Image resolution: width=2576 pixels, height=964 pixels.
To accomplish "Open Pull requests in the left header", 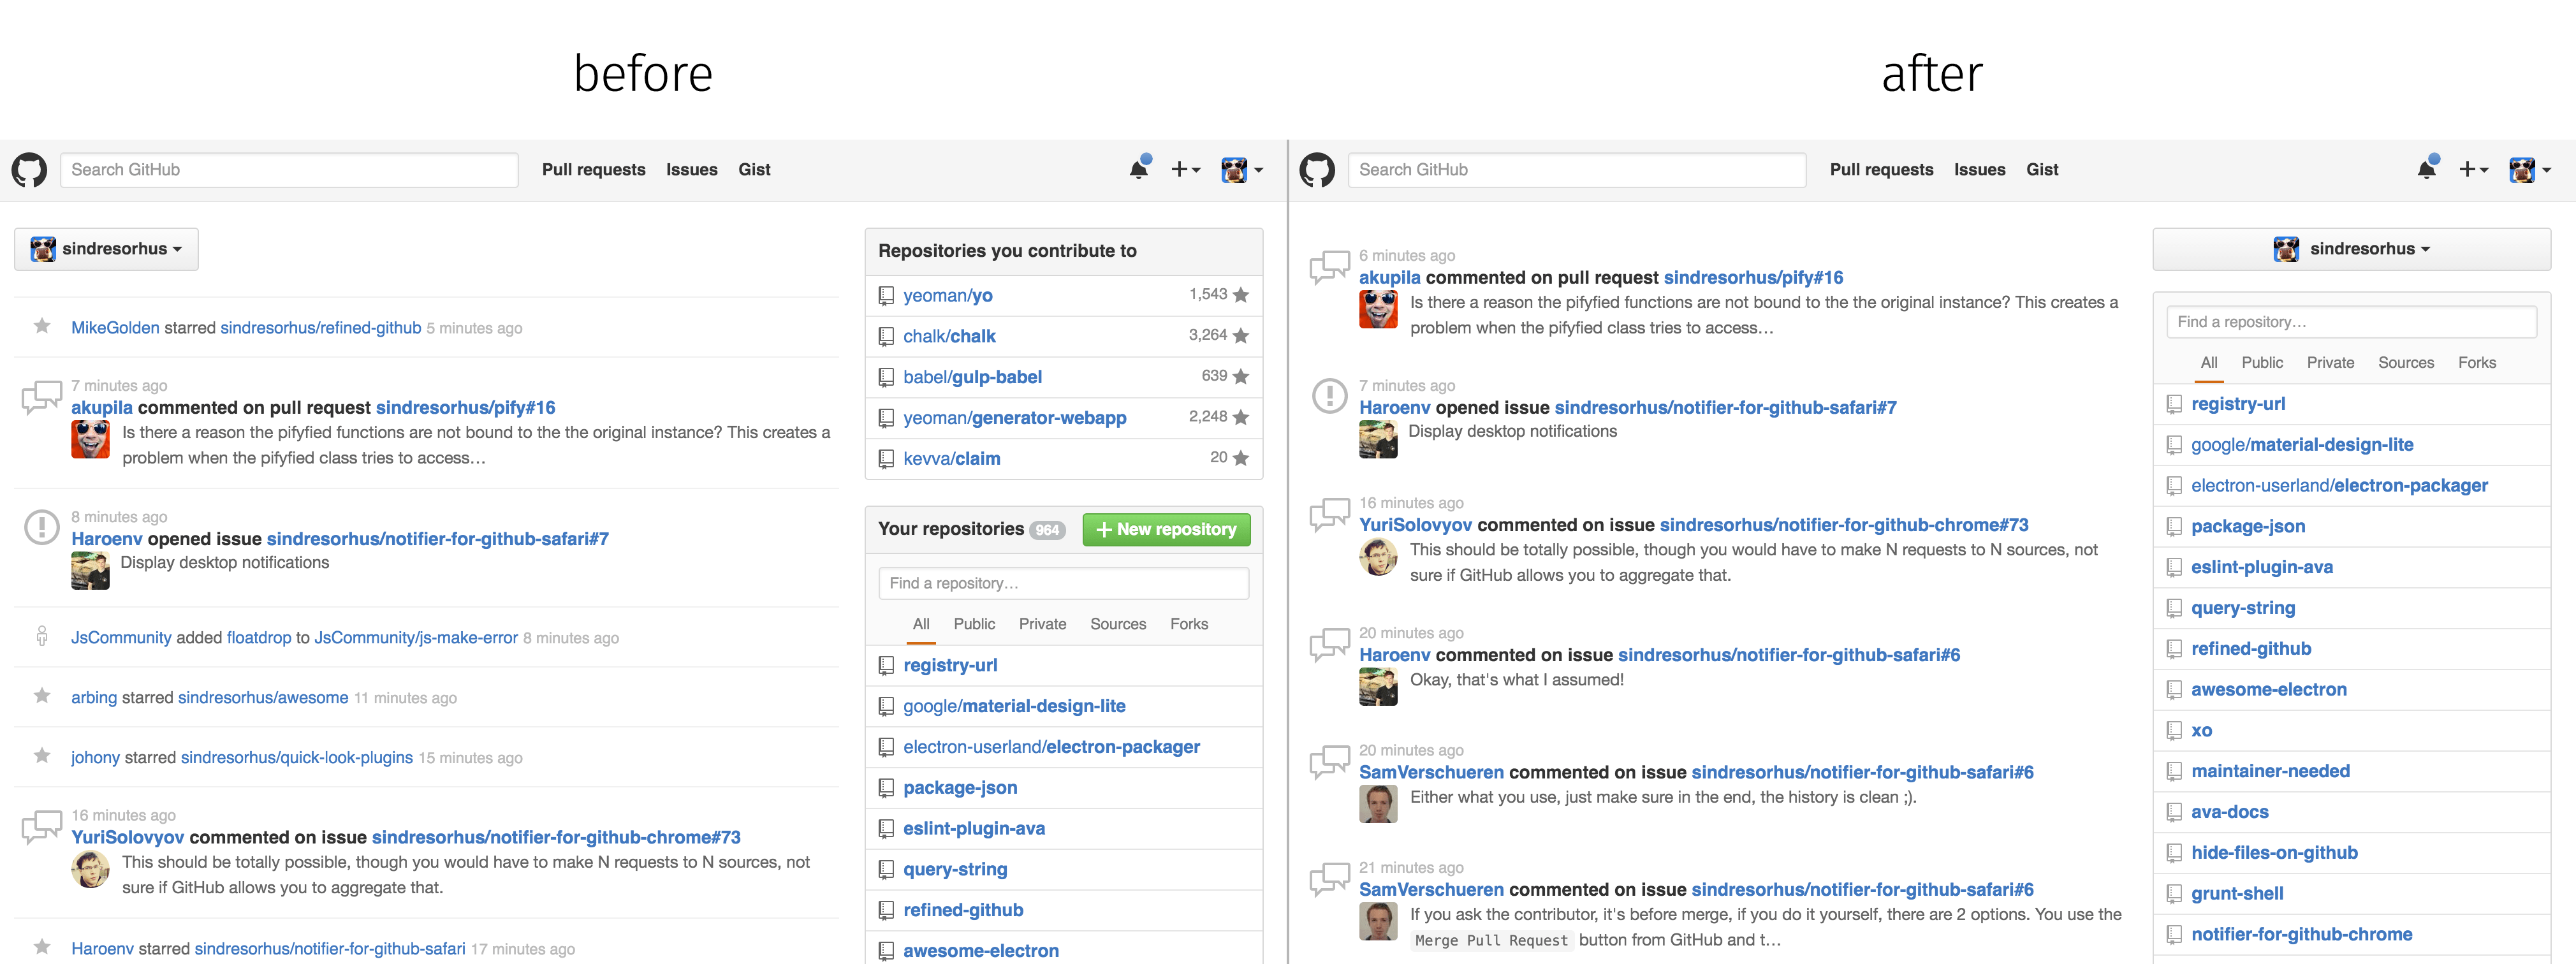I will (593, 170).
